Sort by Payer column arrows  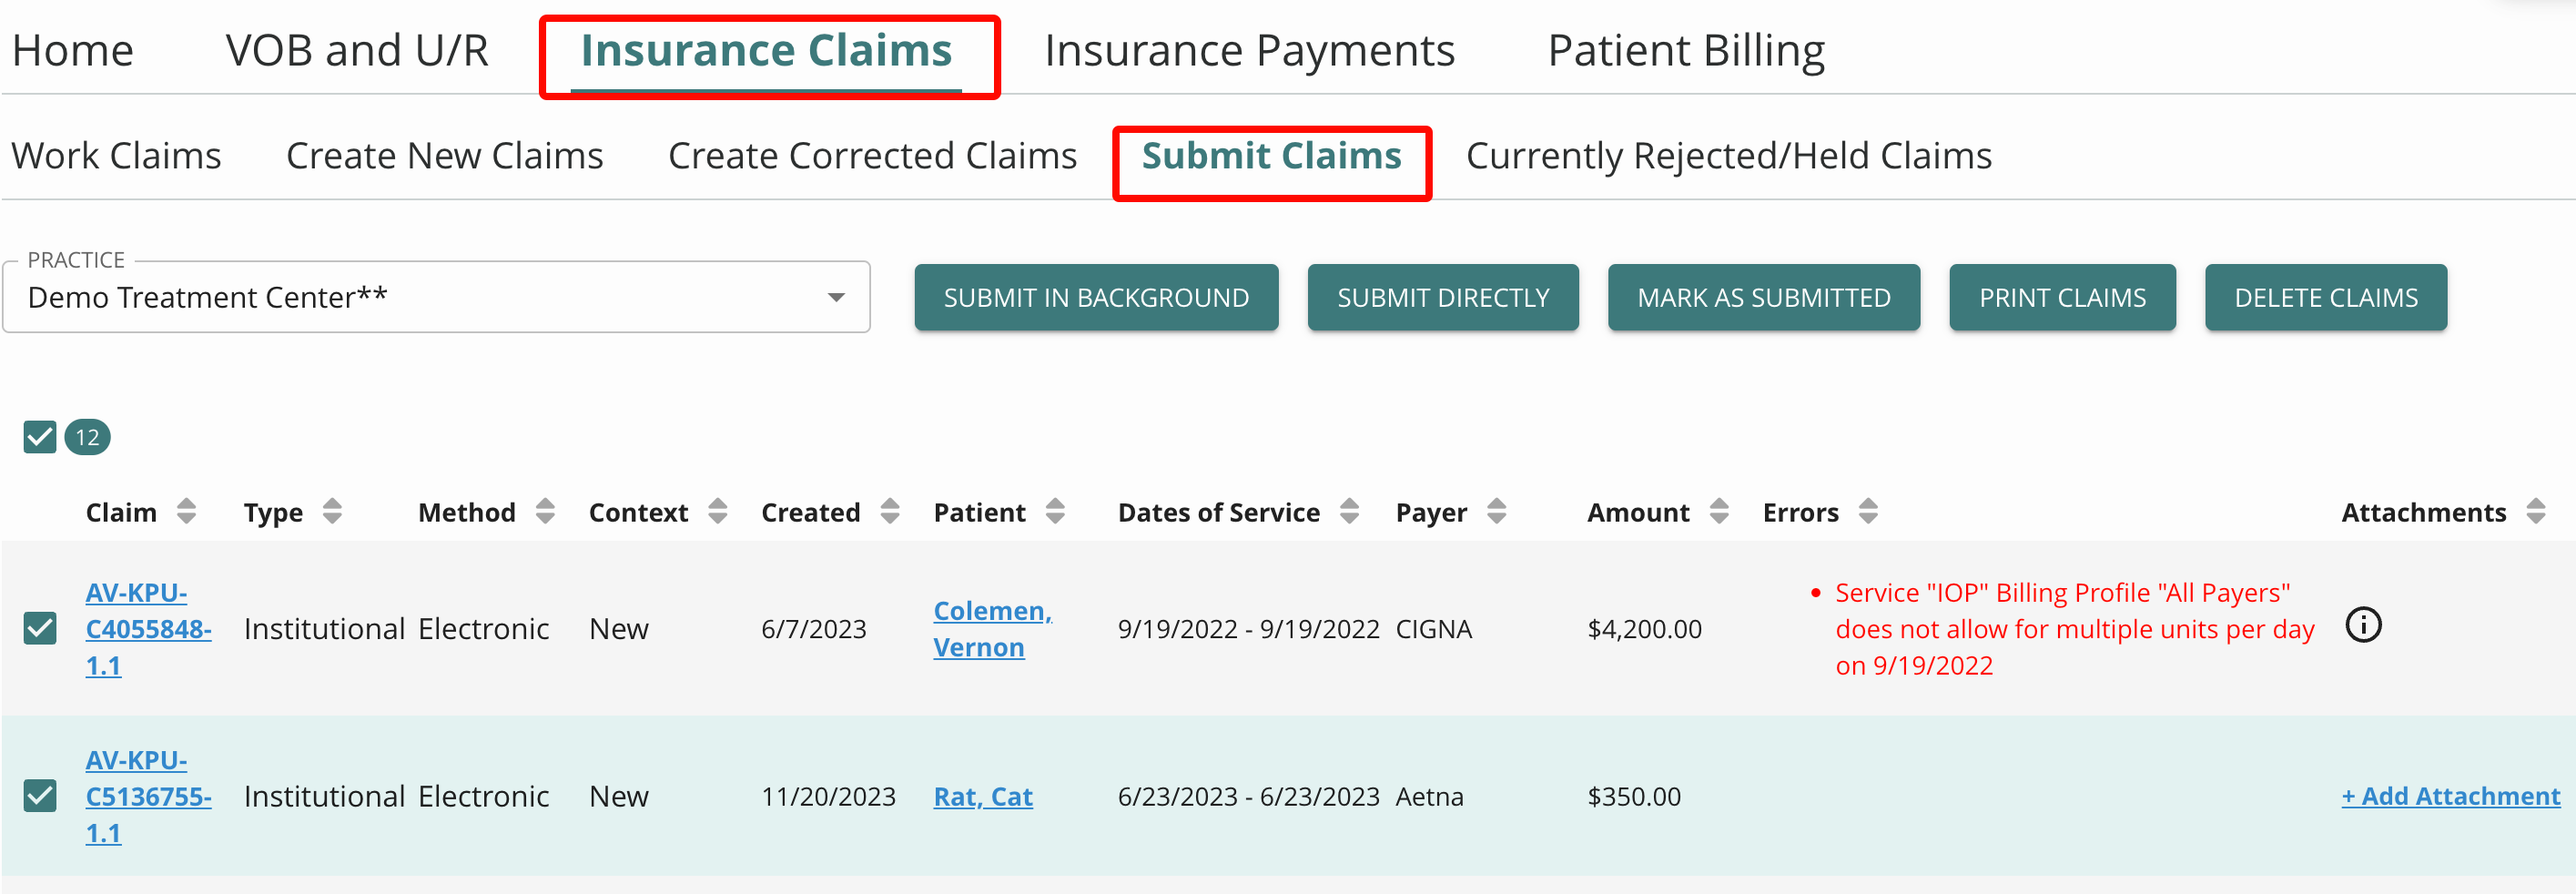coord(1496,511)
